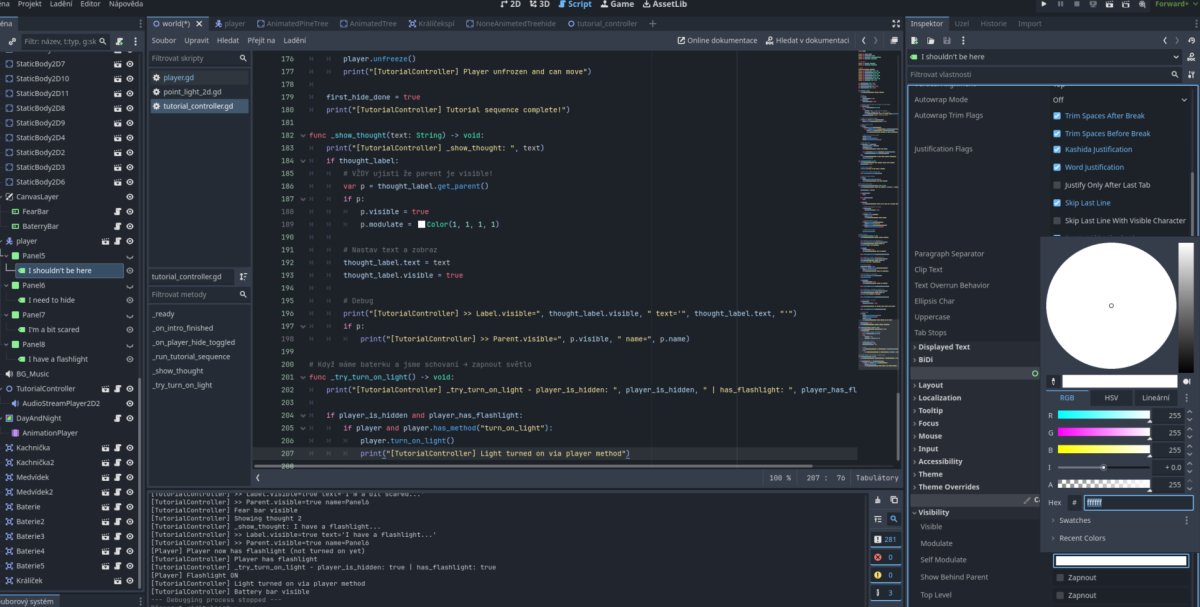Switch to the HSV color mode tab
Image resolution: width=1200 pixels, height=607 pixels.
point(1111,397)
